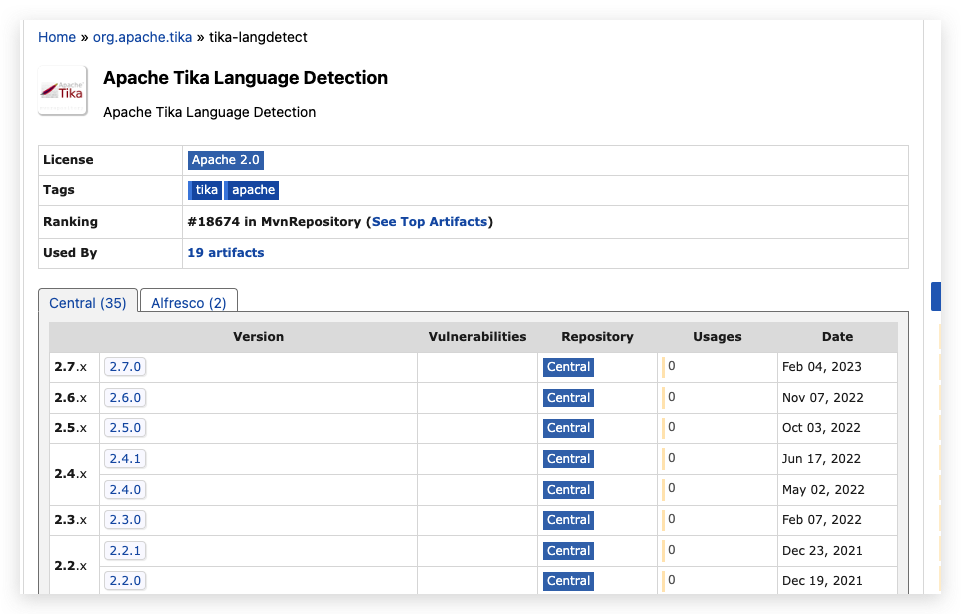Click the Apache Tika logo icon
961x614 pixels.
[x=63, y=91]
